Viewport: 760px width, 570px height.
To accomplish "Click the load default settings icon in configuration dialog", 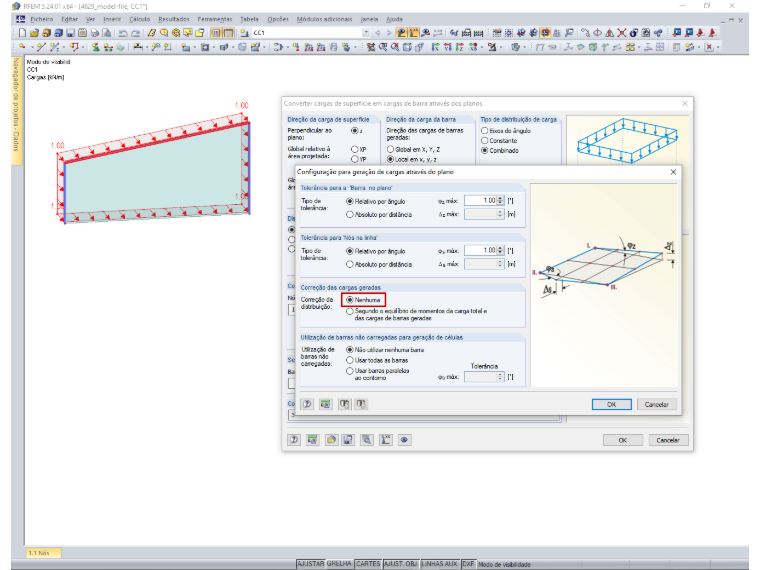I will pyautogui.click(x=344, y=404).
